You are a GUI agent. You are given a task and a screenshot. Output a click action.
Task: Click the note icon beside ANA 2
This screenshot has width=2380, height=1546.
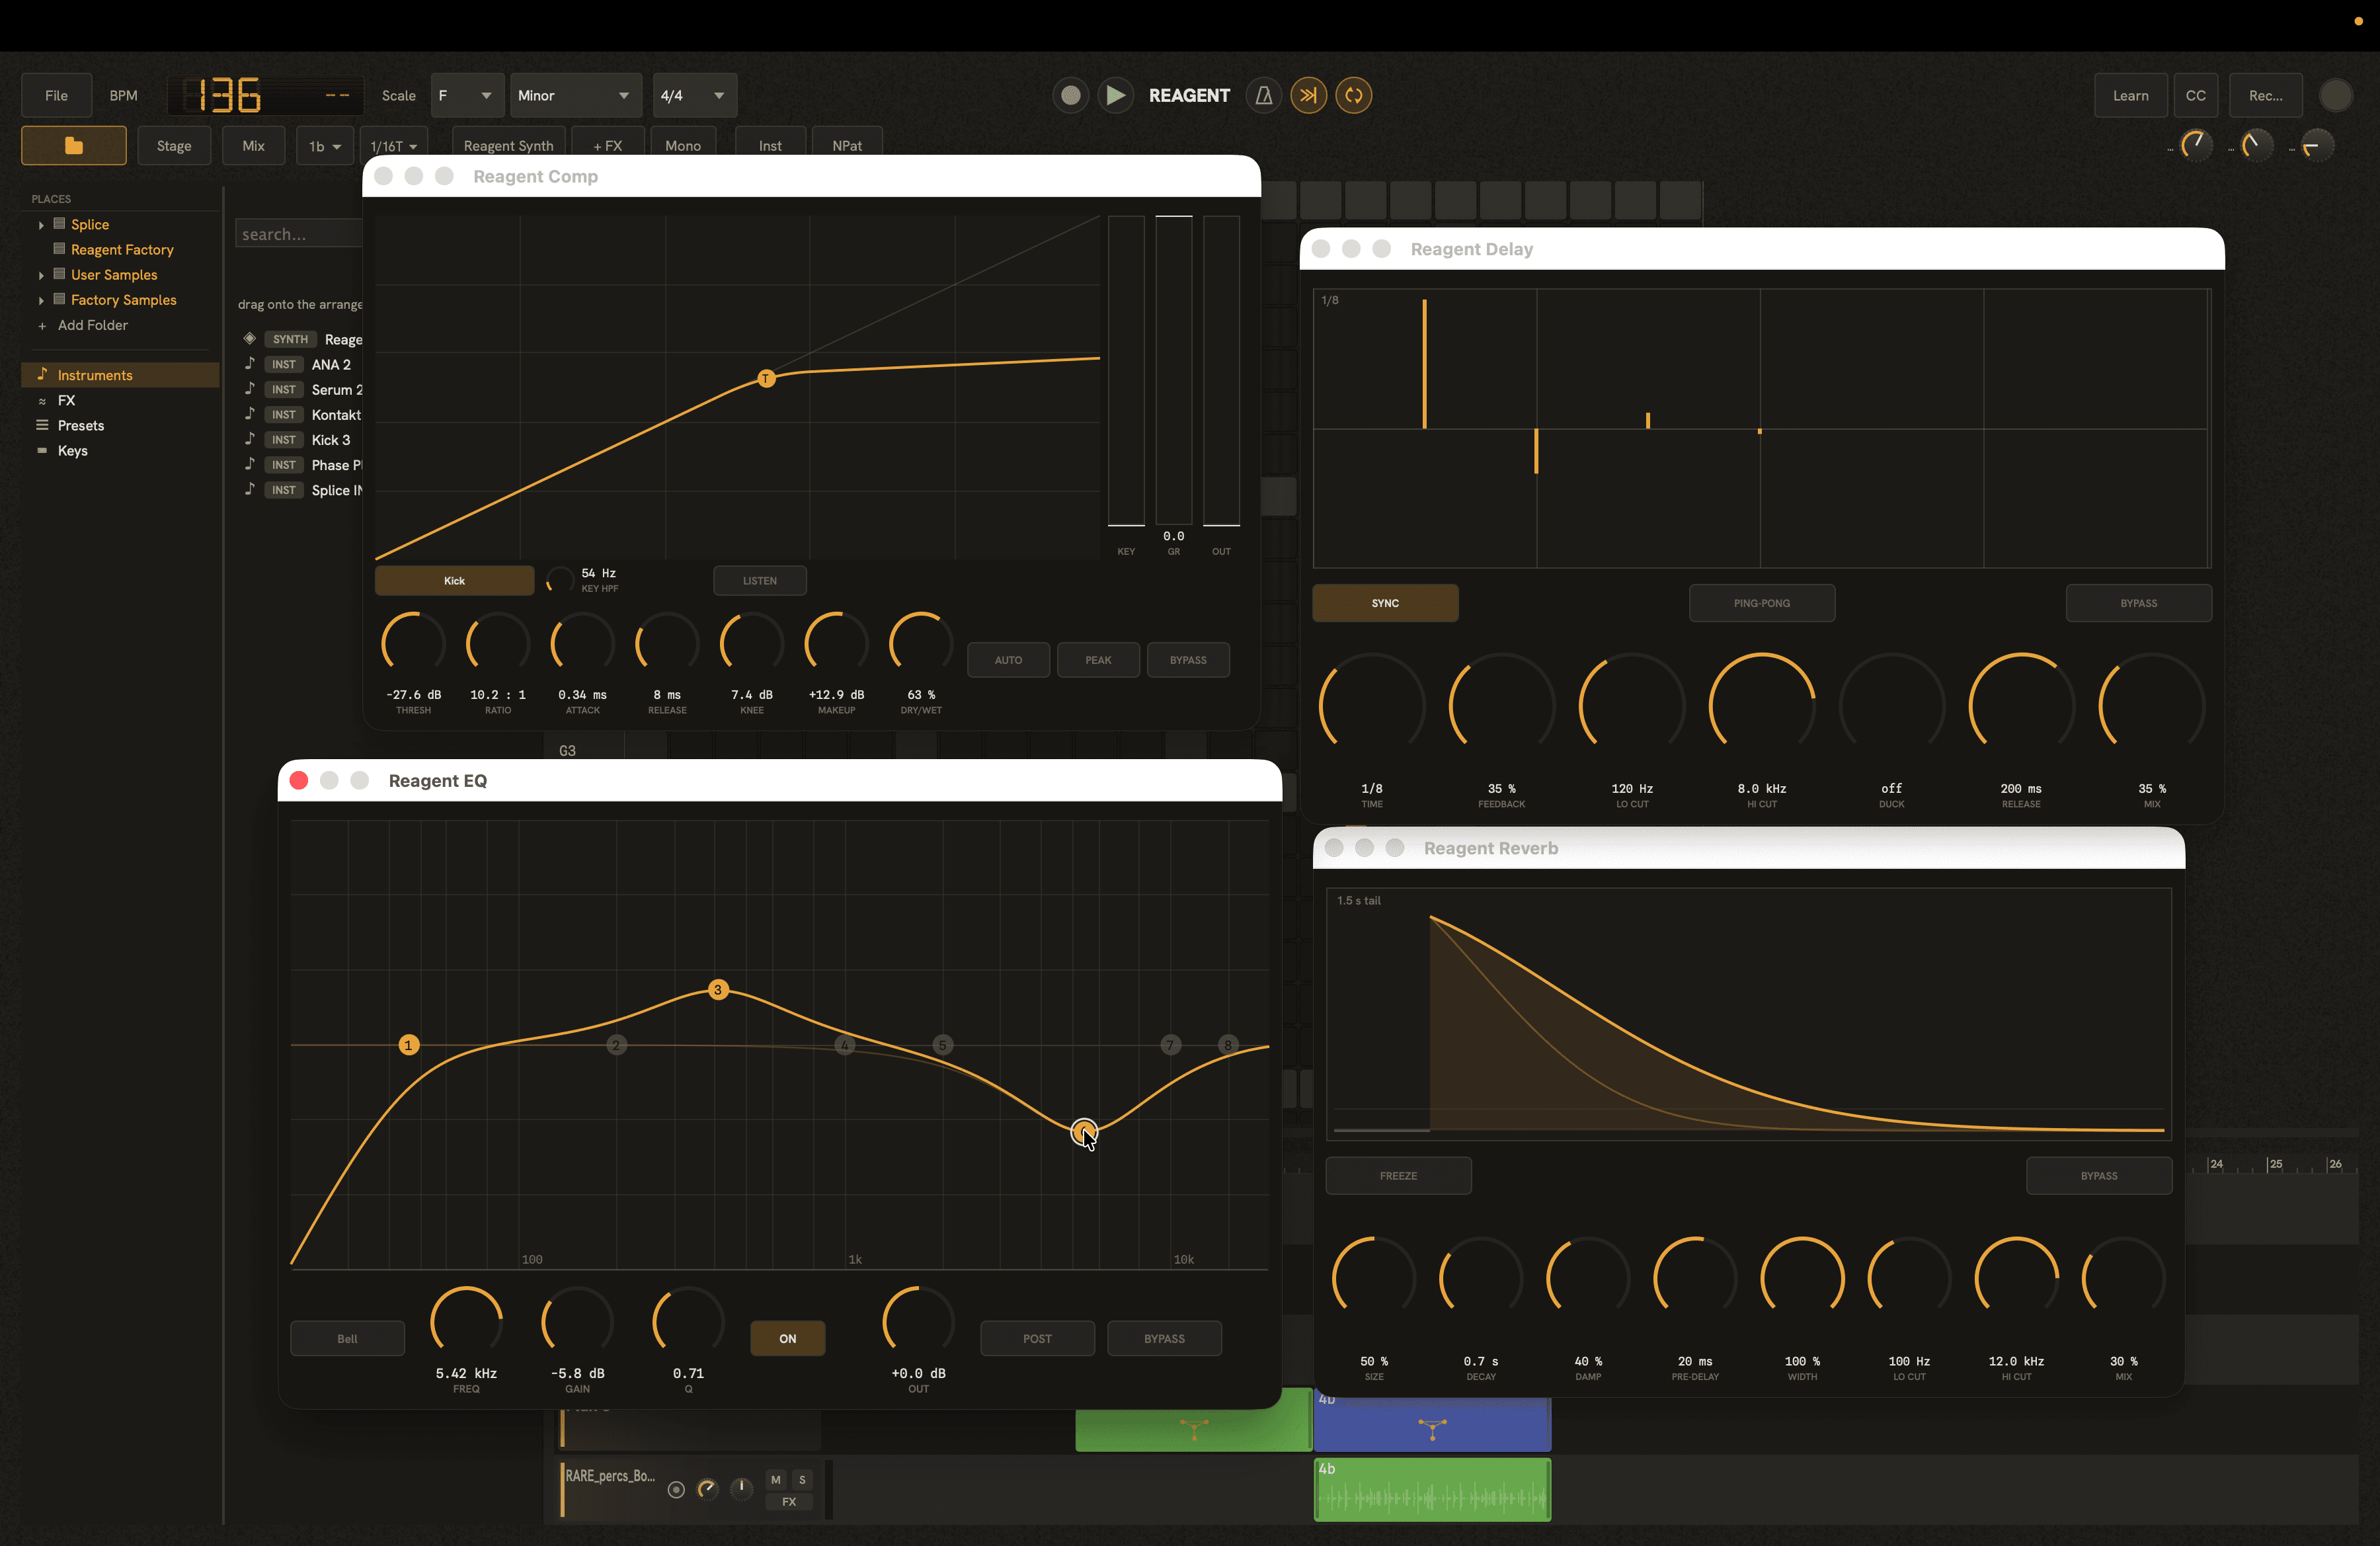pyautogui.click(x=250, y=364)
